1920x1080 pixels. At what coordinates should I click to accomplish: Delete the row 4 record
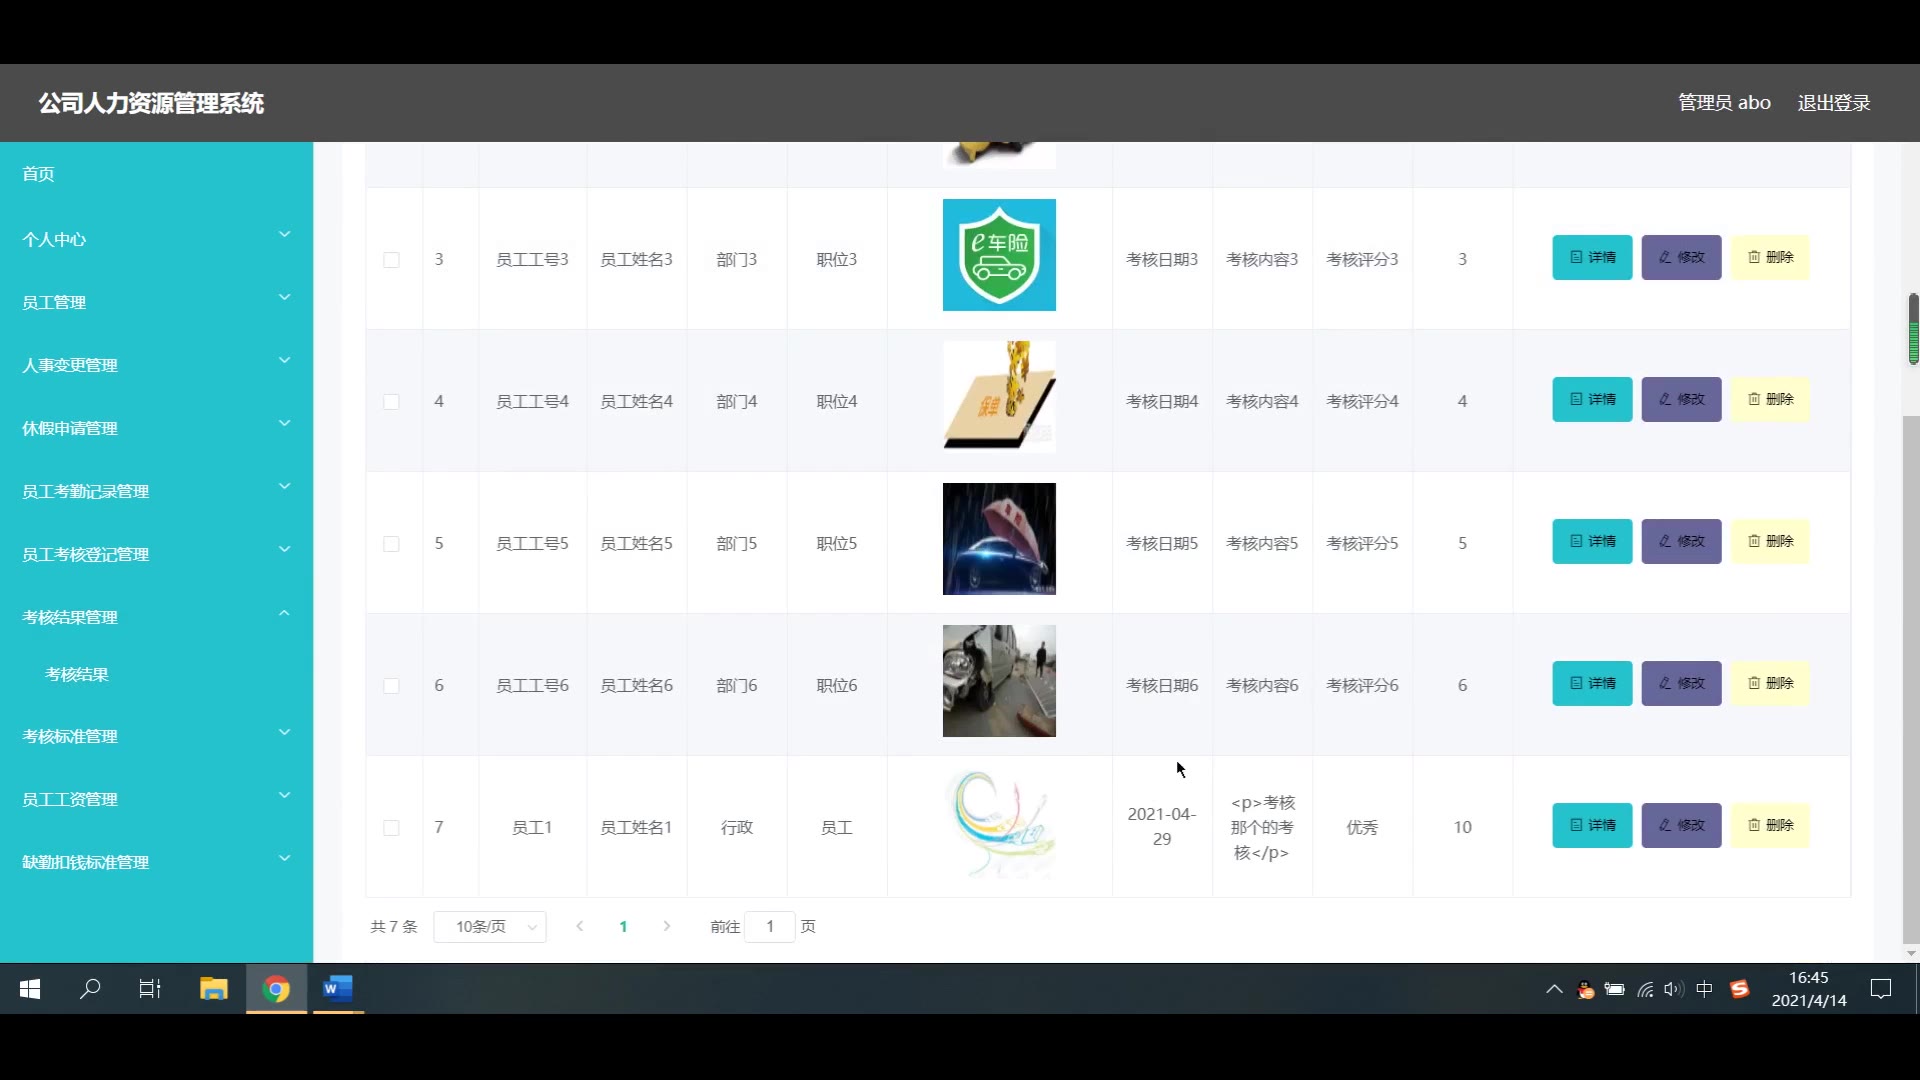pos(1770,399)
